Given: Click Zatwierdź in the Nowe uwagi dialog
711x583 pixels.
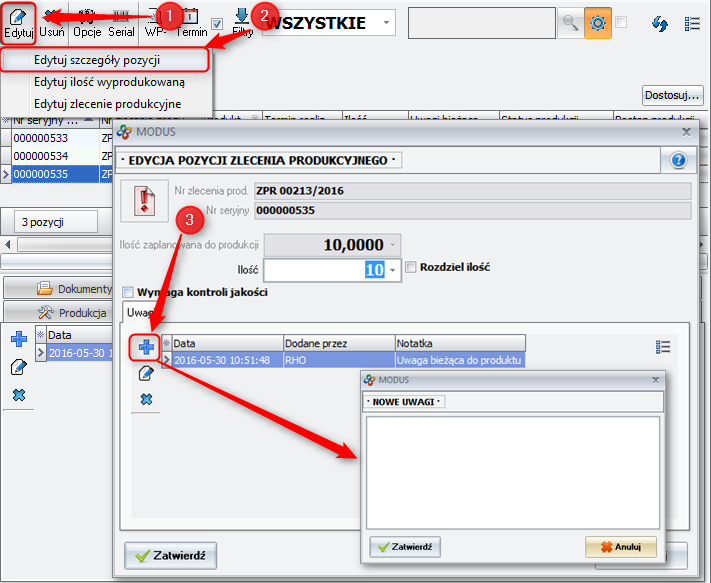Looking at the screenshot, I should (405, 547).
